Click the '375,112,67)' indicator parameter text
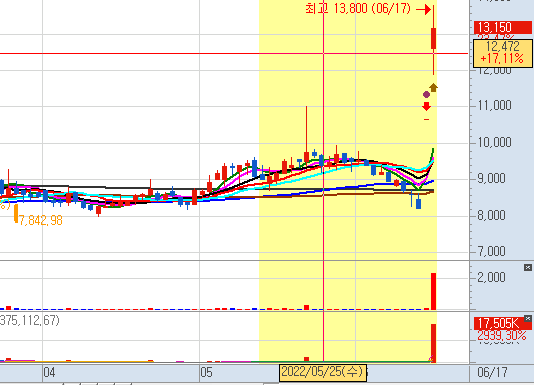The height and width of the screenshot is (385, 534). point(30,320)
